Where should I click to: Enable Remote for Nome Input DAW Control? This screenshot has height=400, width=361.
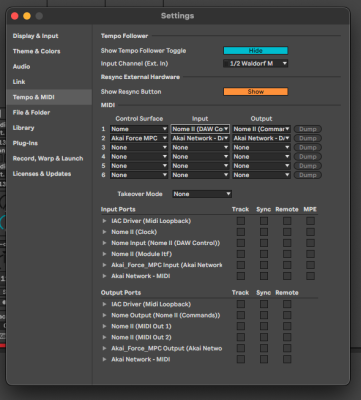point(287,243)
